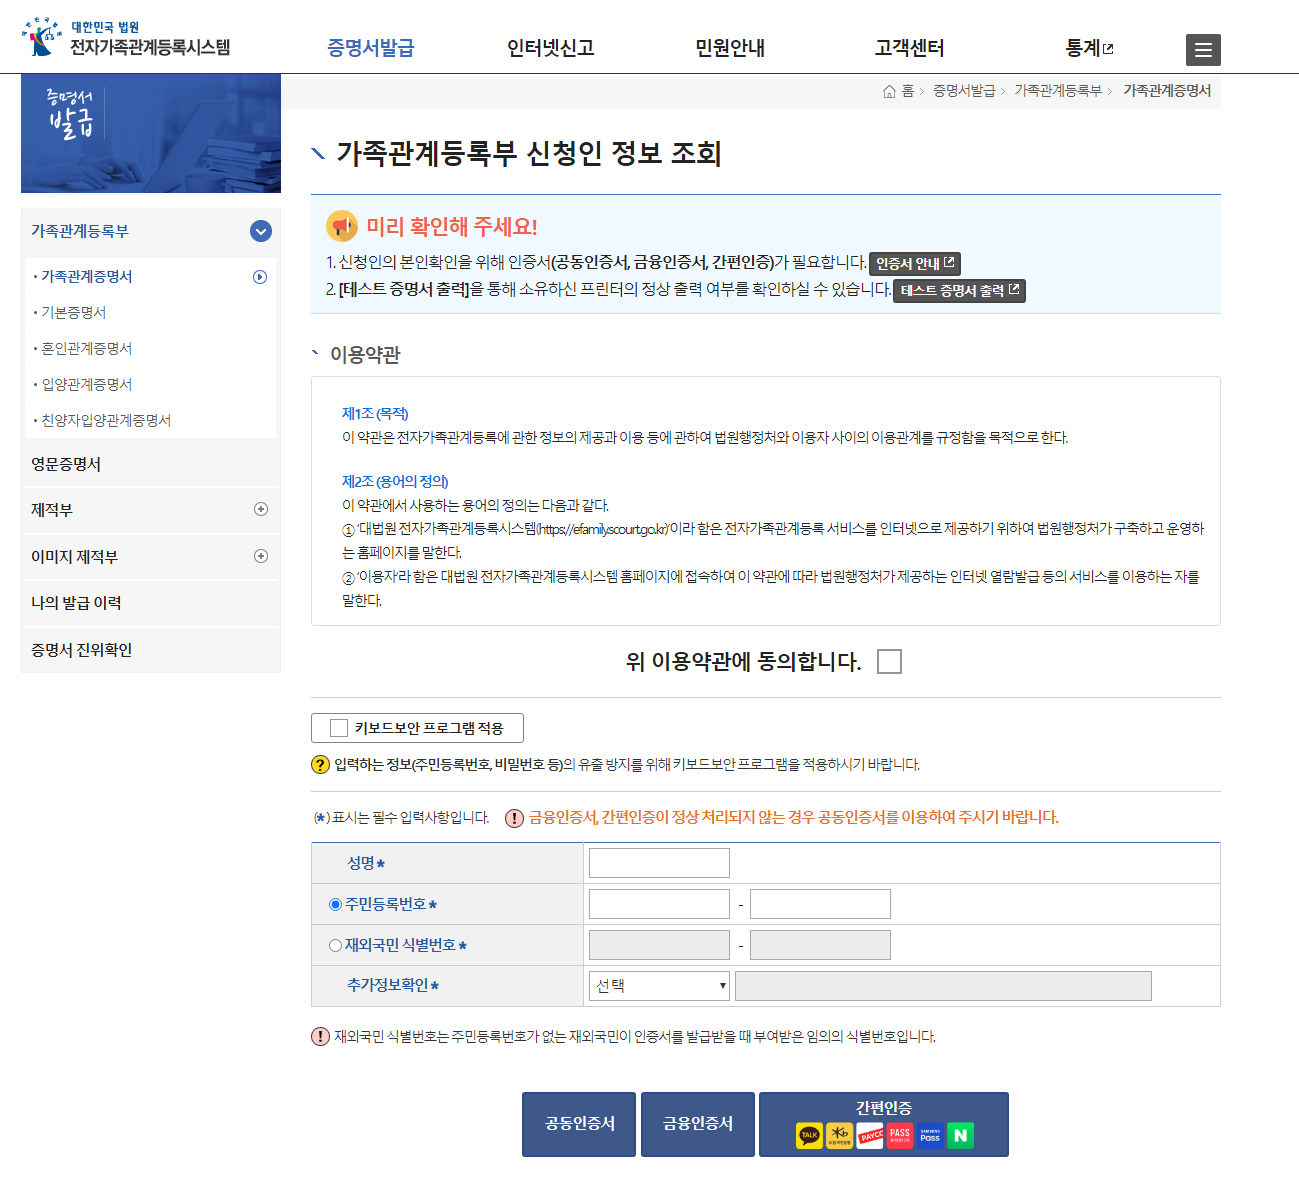Click the Naver N icon under 간편인증
1299x1184 pixels.
pos(960,1136)
